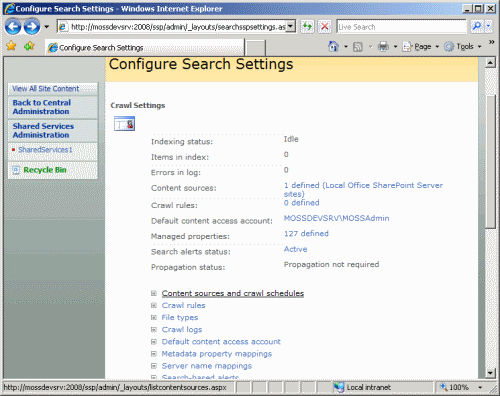
Task: Click bullet icon beside File types
Action: click(154, 317)
